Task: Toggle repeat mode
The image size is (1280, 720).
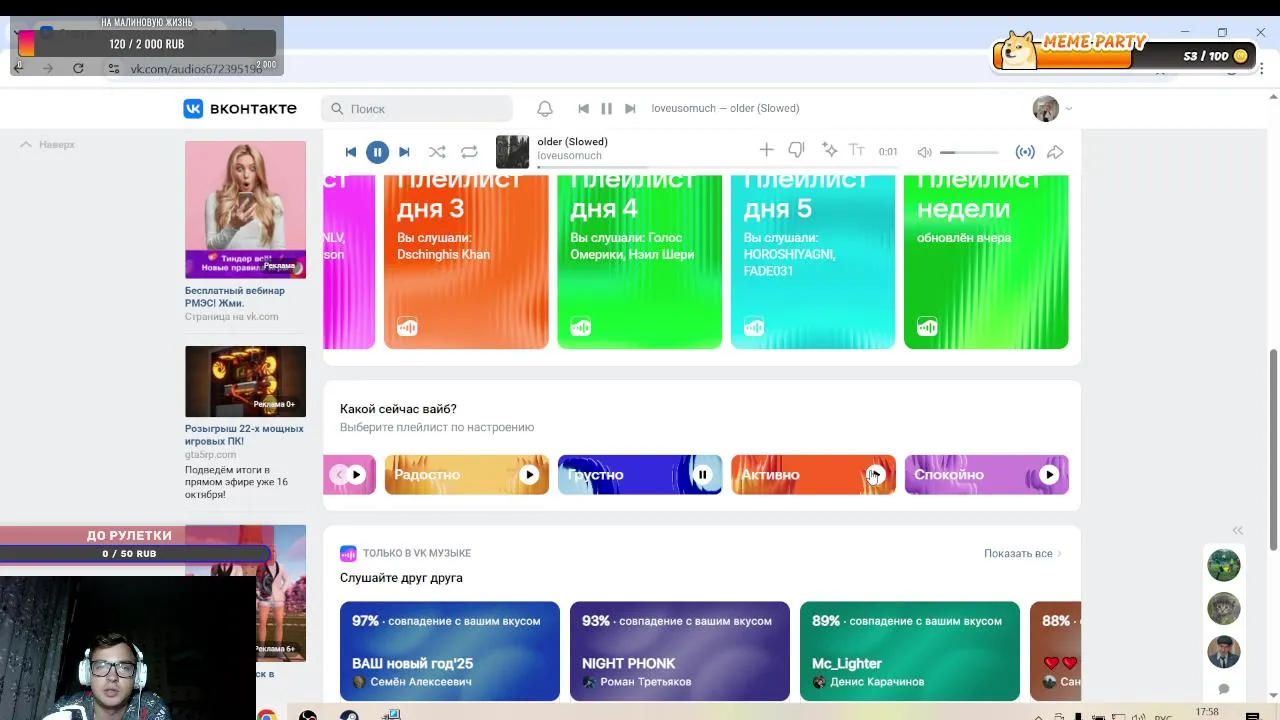Action: pos(469,152)
